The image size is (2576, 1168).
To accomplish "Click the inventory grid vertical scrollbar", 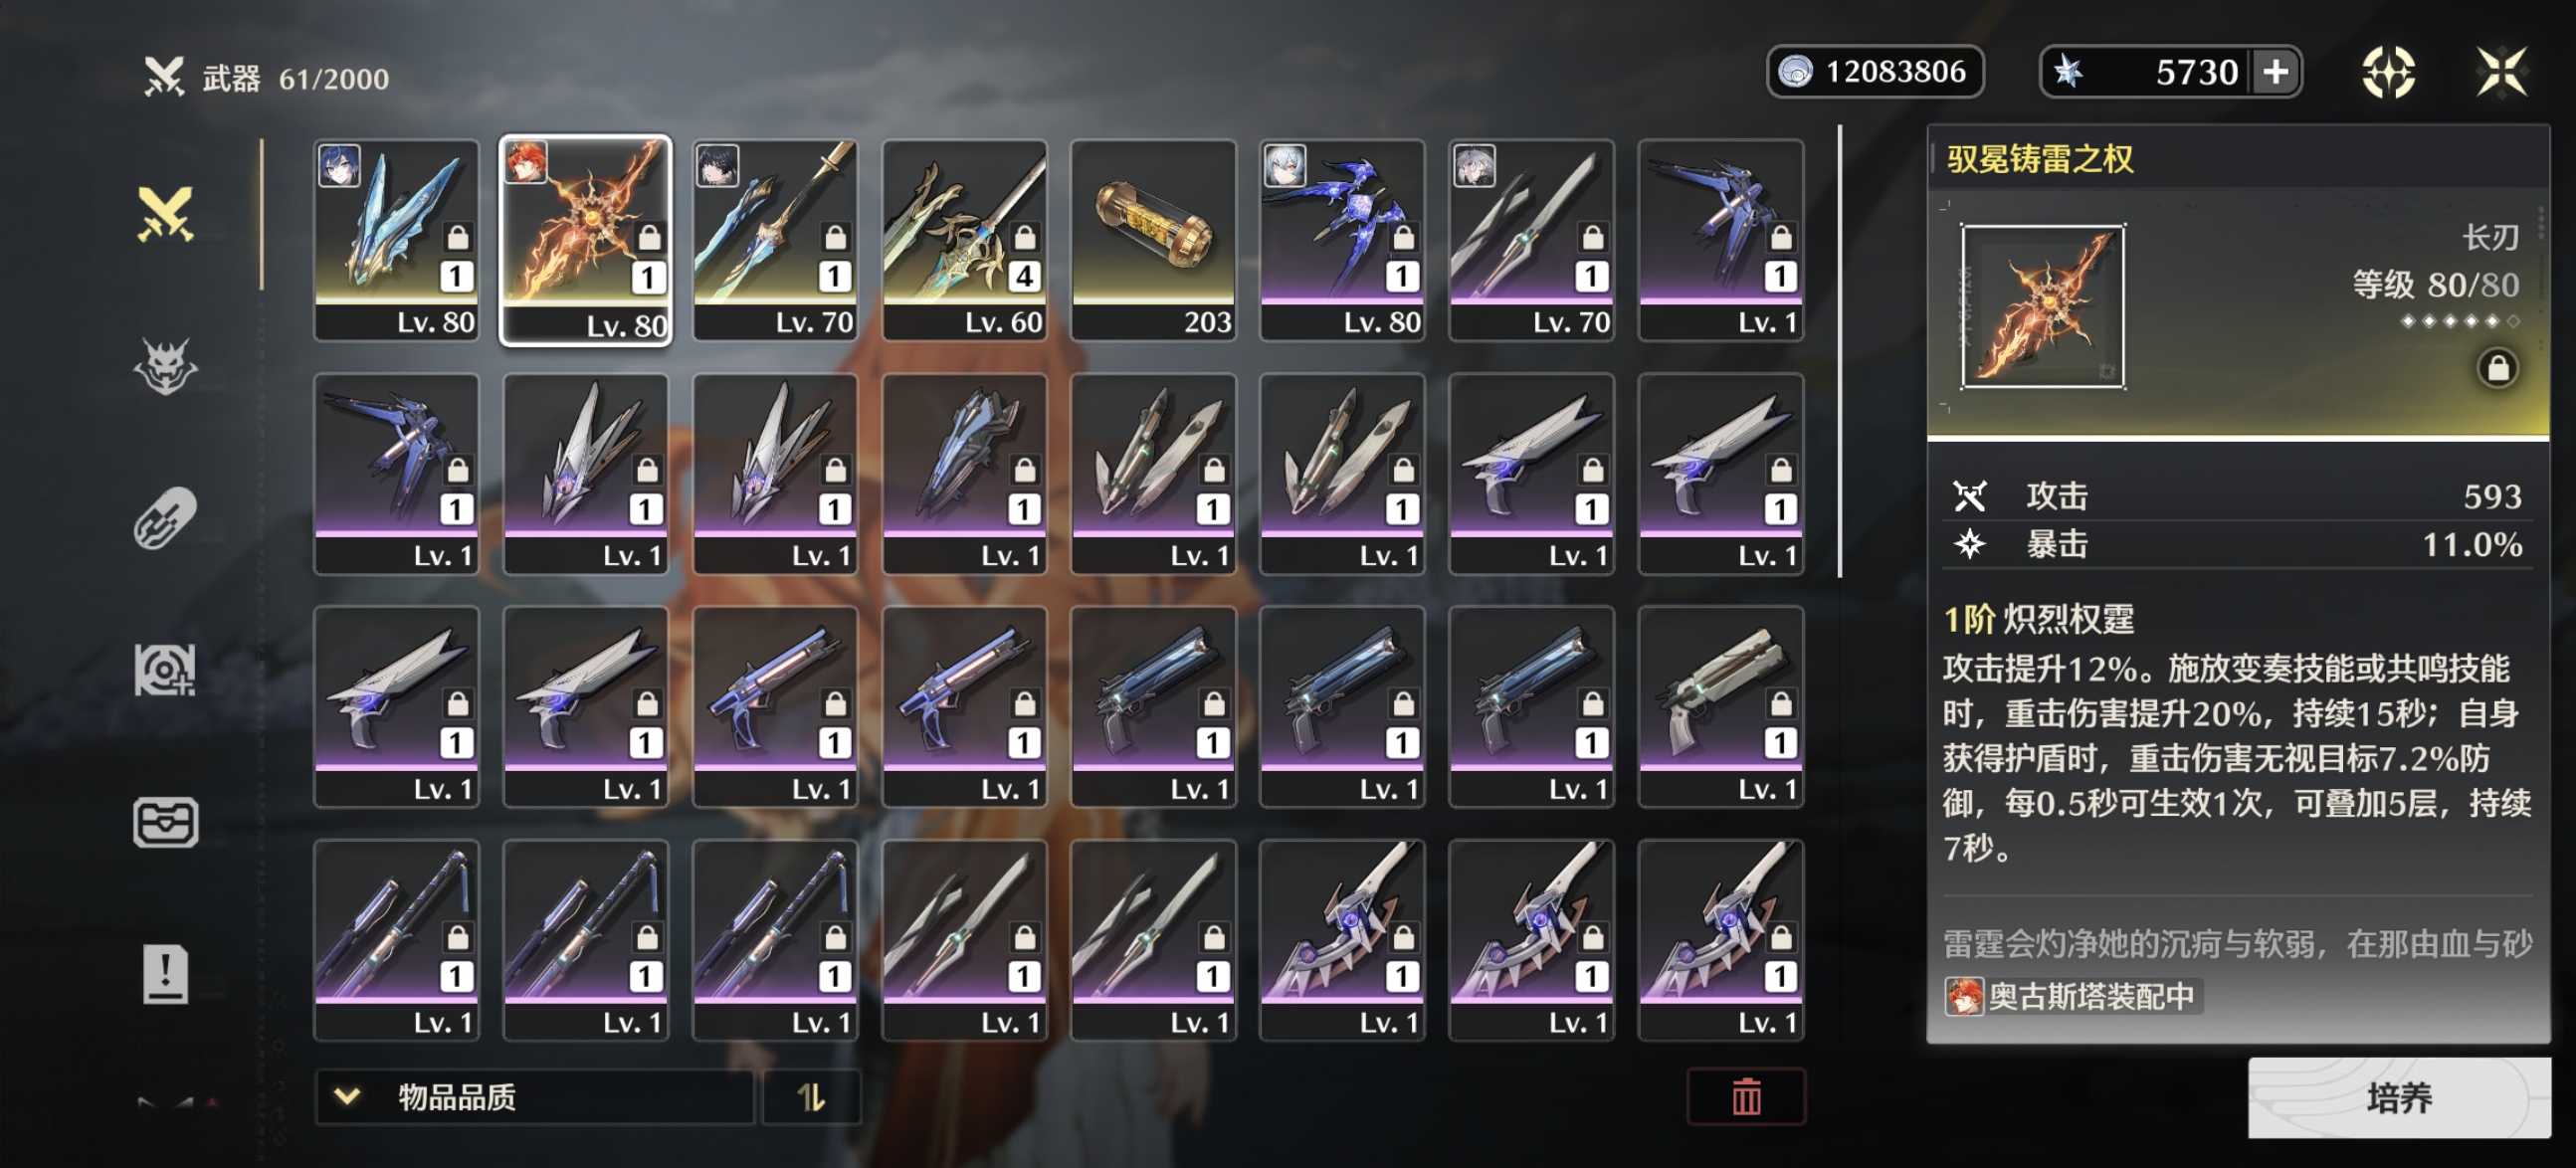I will (x=1839, y=351).
